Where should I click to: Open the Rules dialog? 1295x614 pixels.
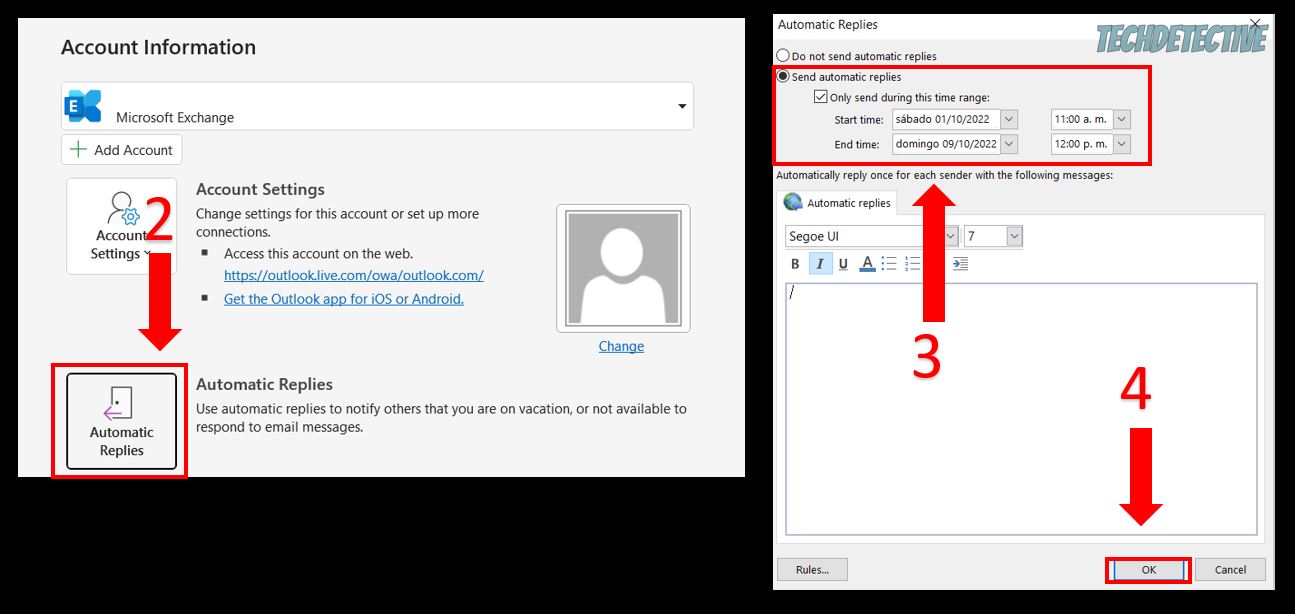tap(810, 569)
